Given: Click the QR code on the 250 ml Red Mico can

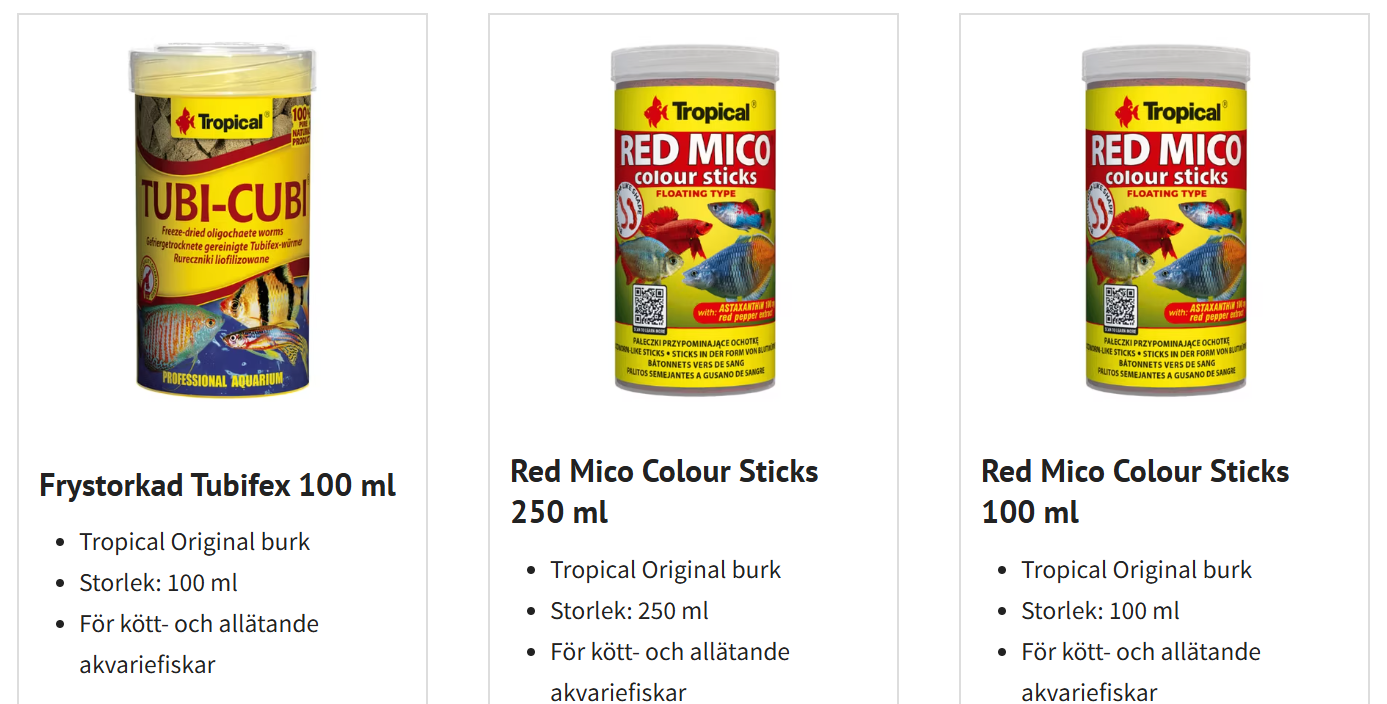Looking at the screenshot, I should click(x=649, y=306).
